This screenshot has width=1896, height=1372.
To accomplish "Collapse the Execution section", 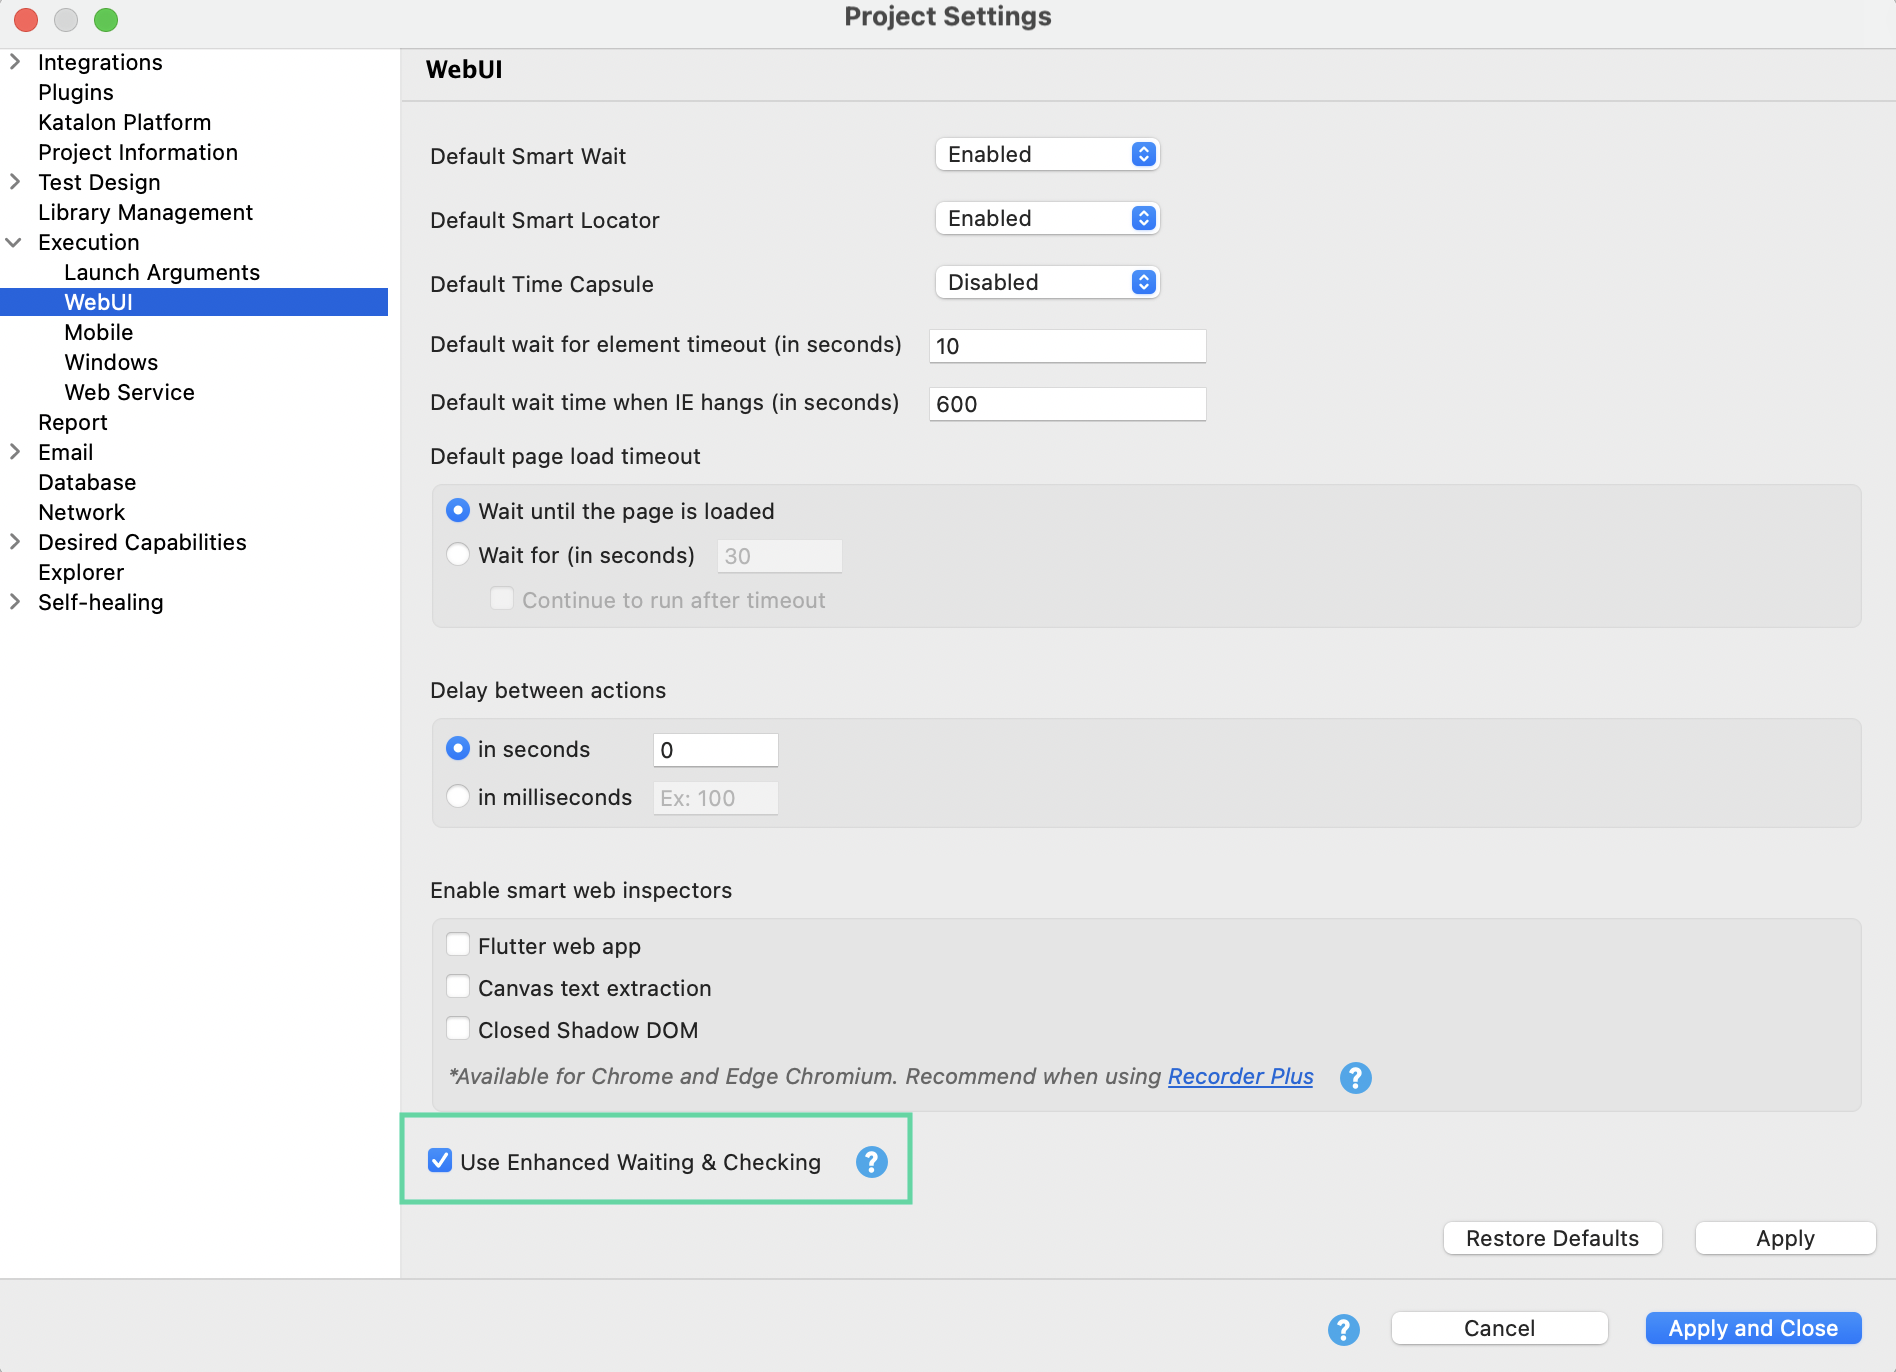I will [15, 242].
